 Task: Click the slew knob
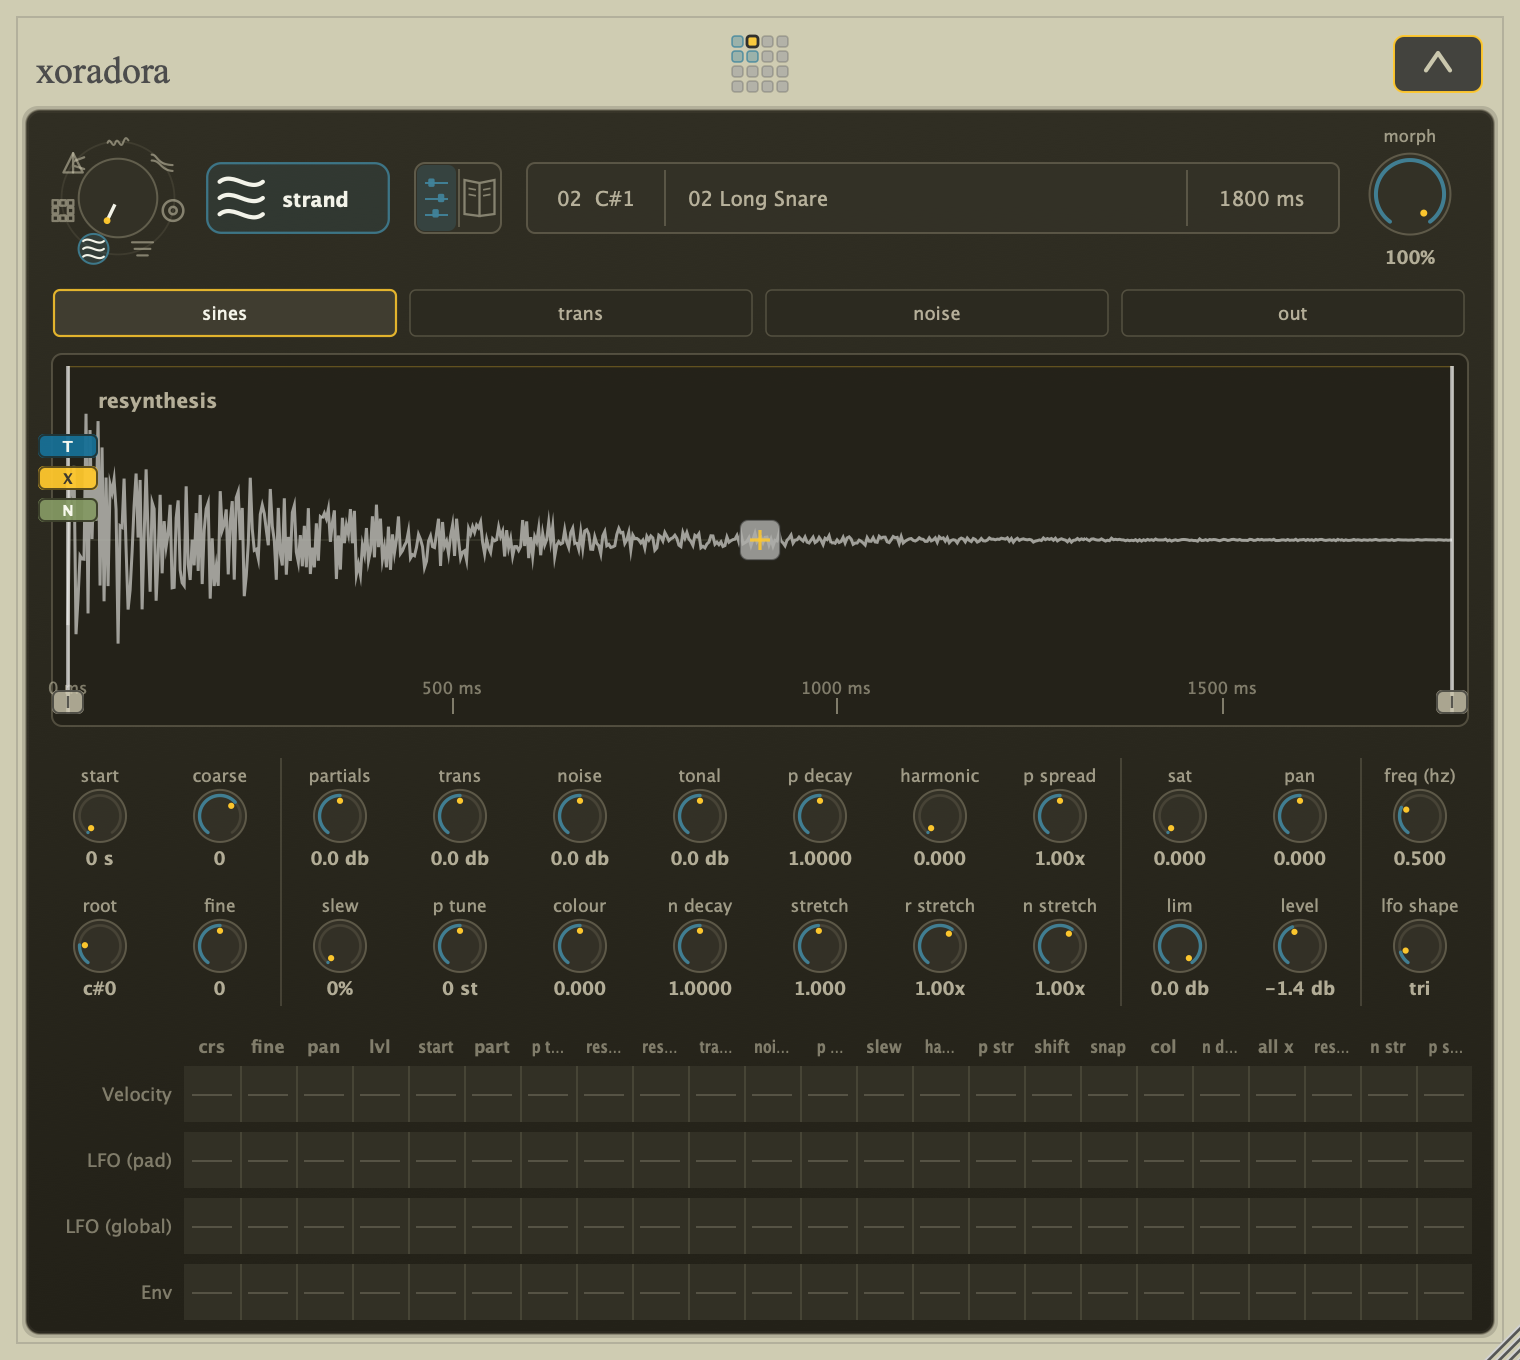(340, 946)
